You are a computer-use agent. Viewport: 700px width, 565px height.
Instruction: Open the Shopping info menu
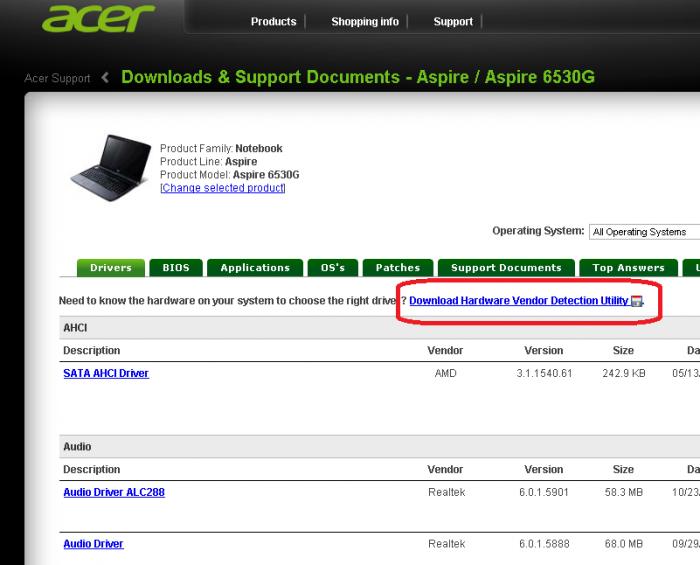[x=365, y=21]
